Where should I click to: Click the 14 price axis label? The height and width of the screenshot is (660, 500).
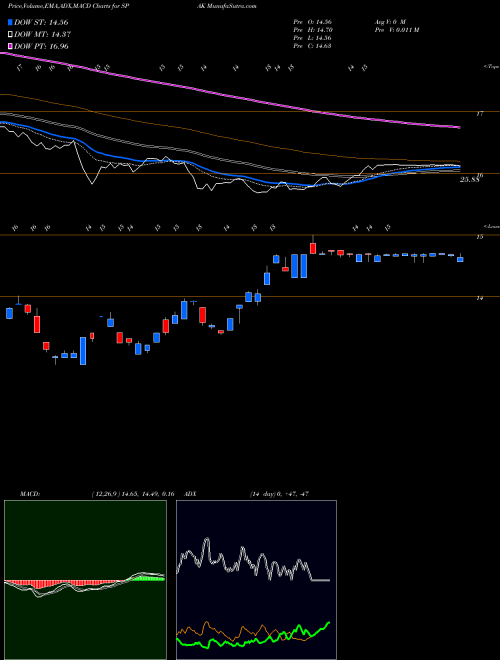(x=479, y=298)
